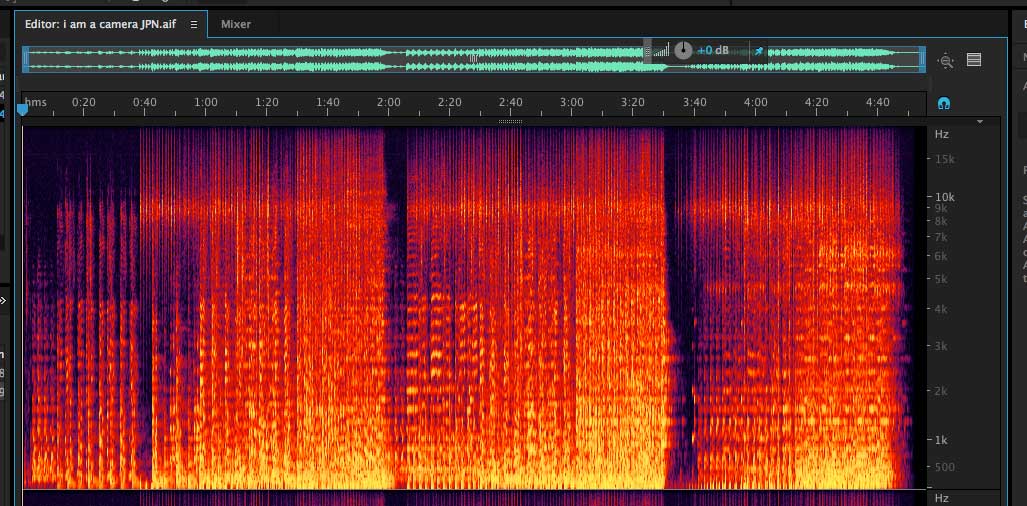Select the Editor: i am a camera JPN.aif tab
The height and width of the screenshot is (506, 1027).
tap(100, 24)
